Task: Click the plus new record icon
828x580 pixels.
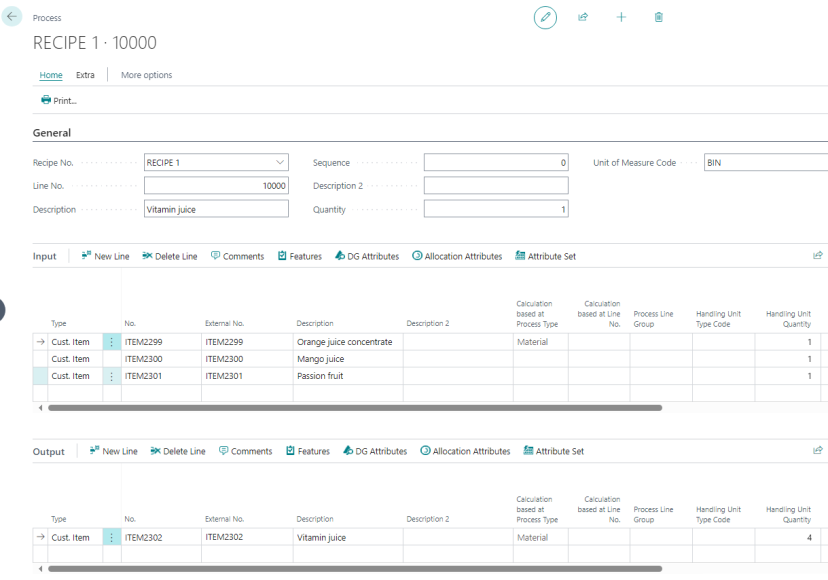Action: point(621,17)
